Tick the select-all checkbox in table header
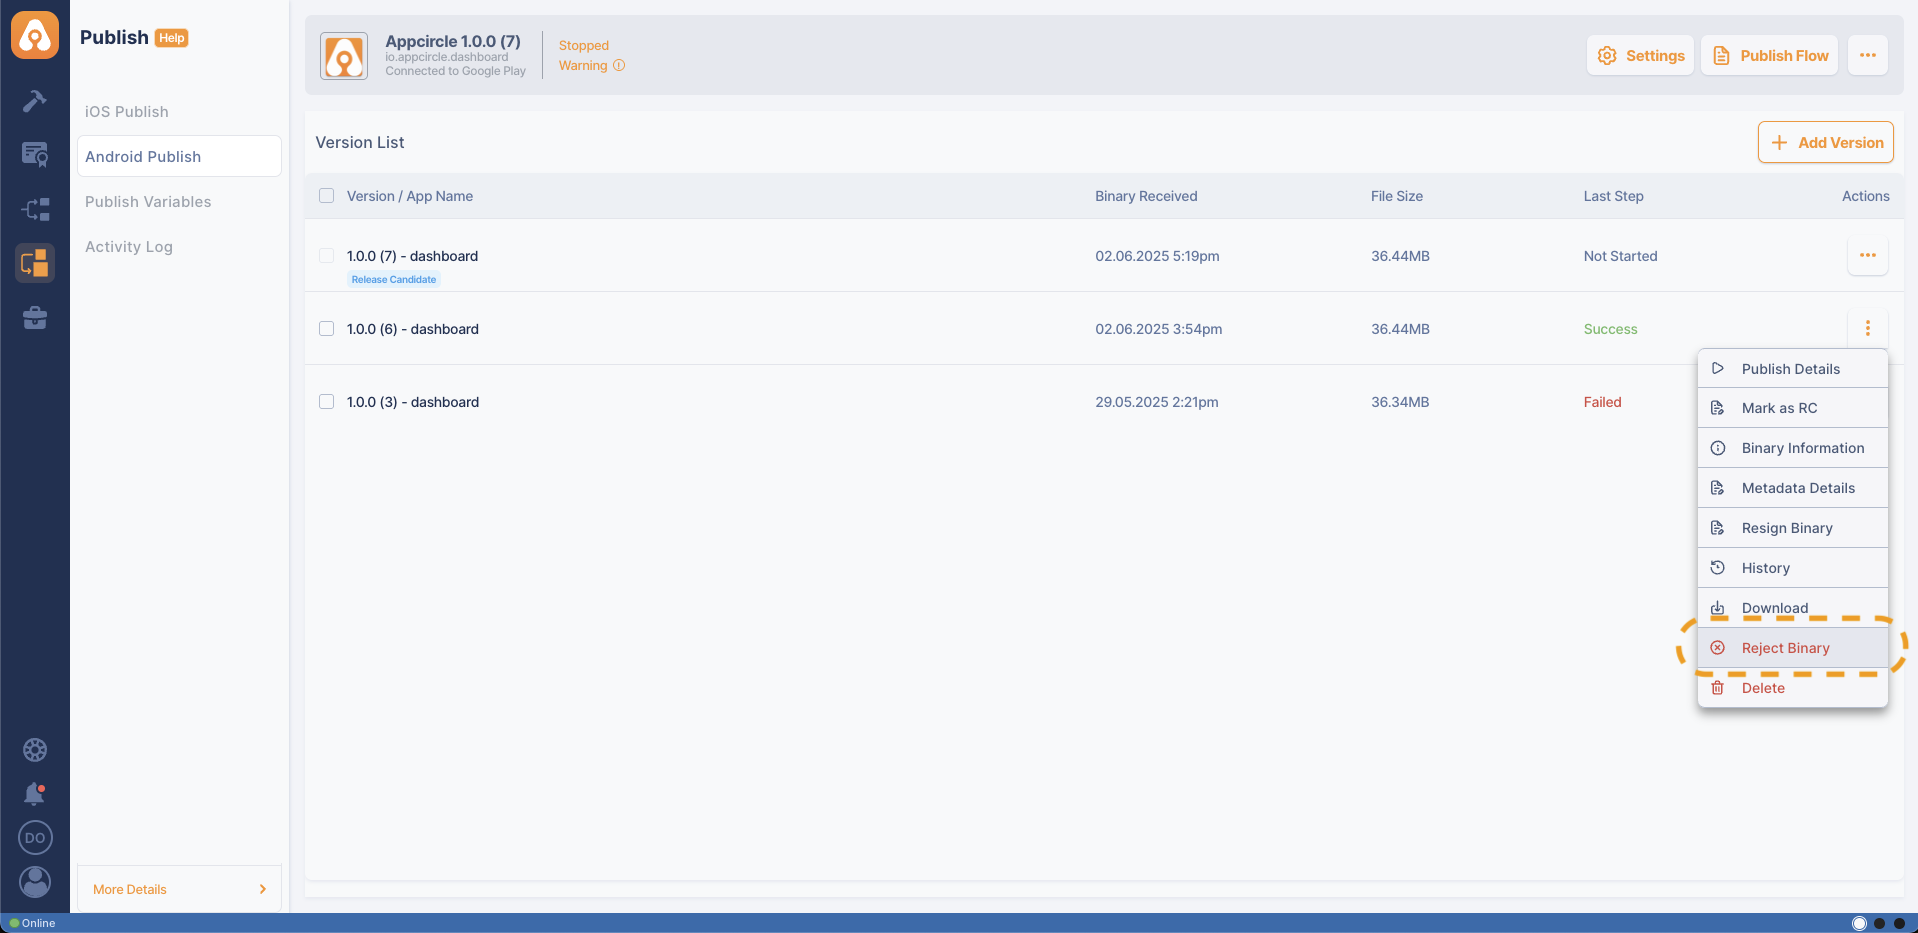 326,196
